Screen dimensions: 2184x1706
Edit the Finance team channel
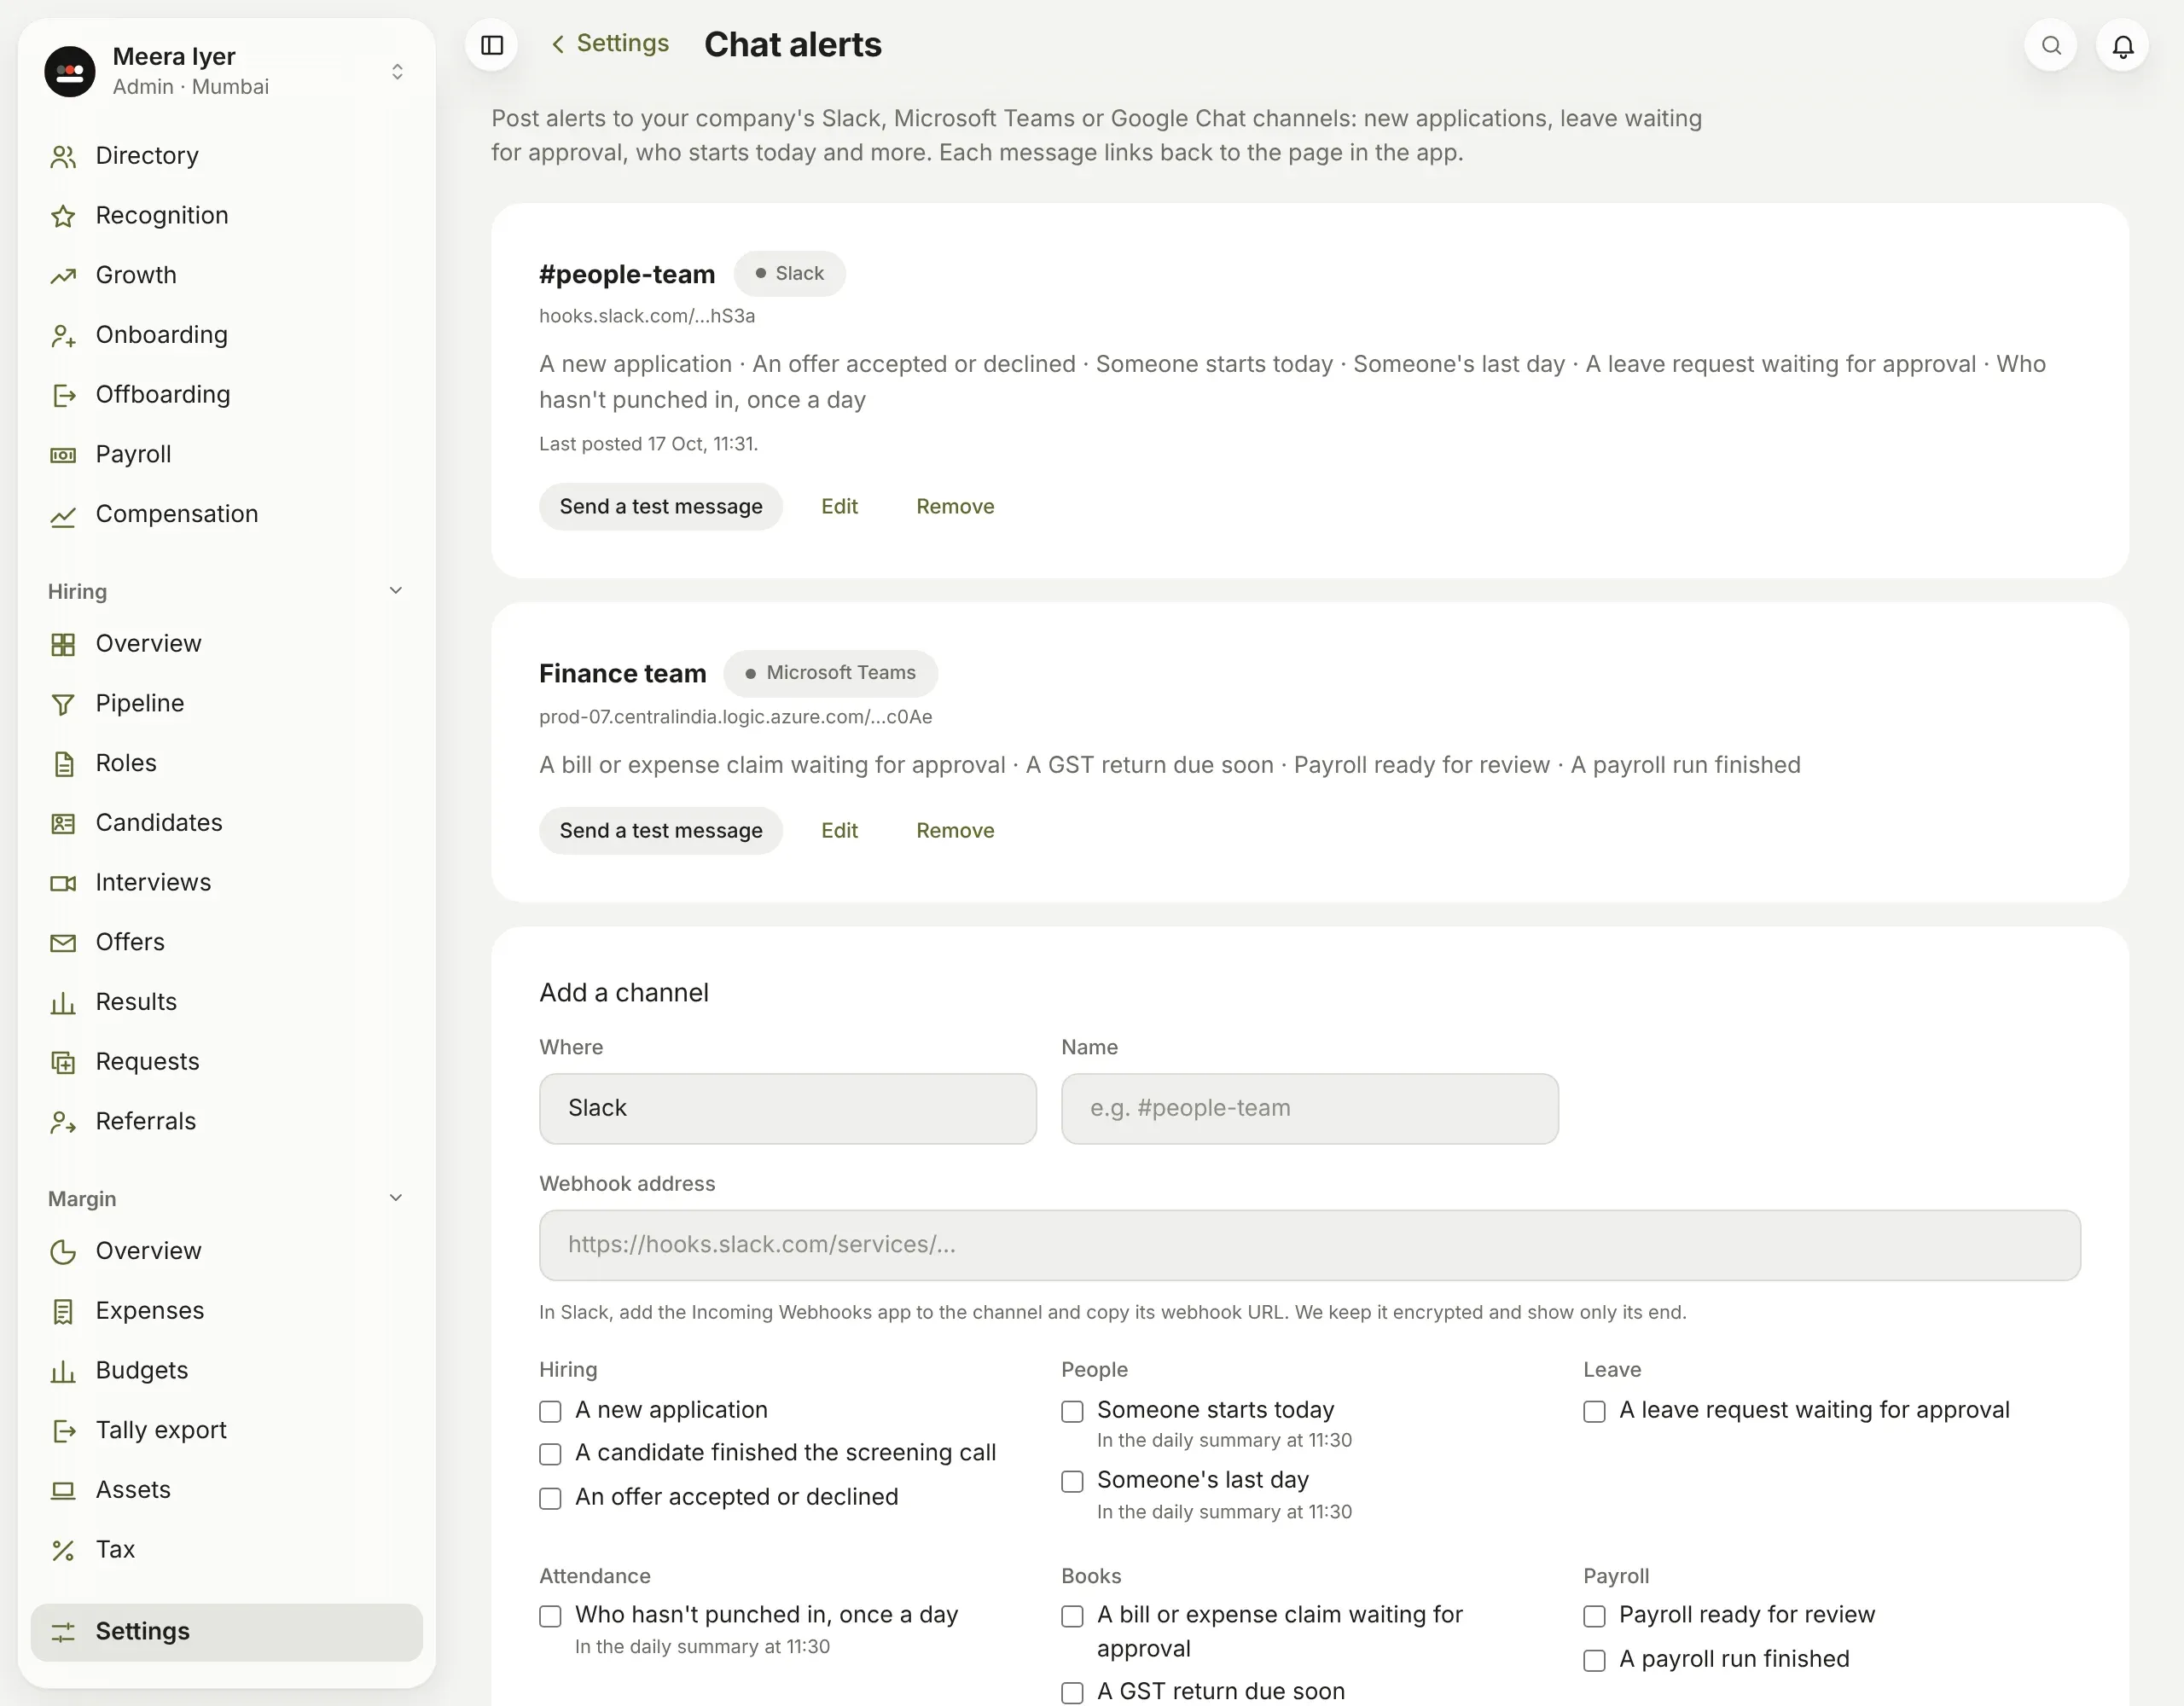pos(839,831)
